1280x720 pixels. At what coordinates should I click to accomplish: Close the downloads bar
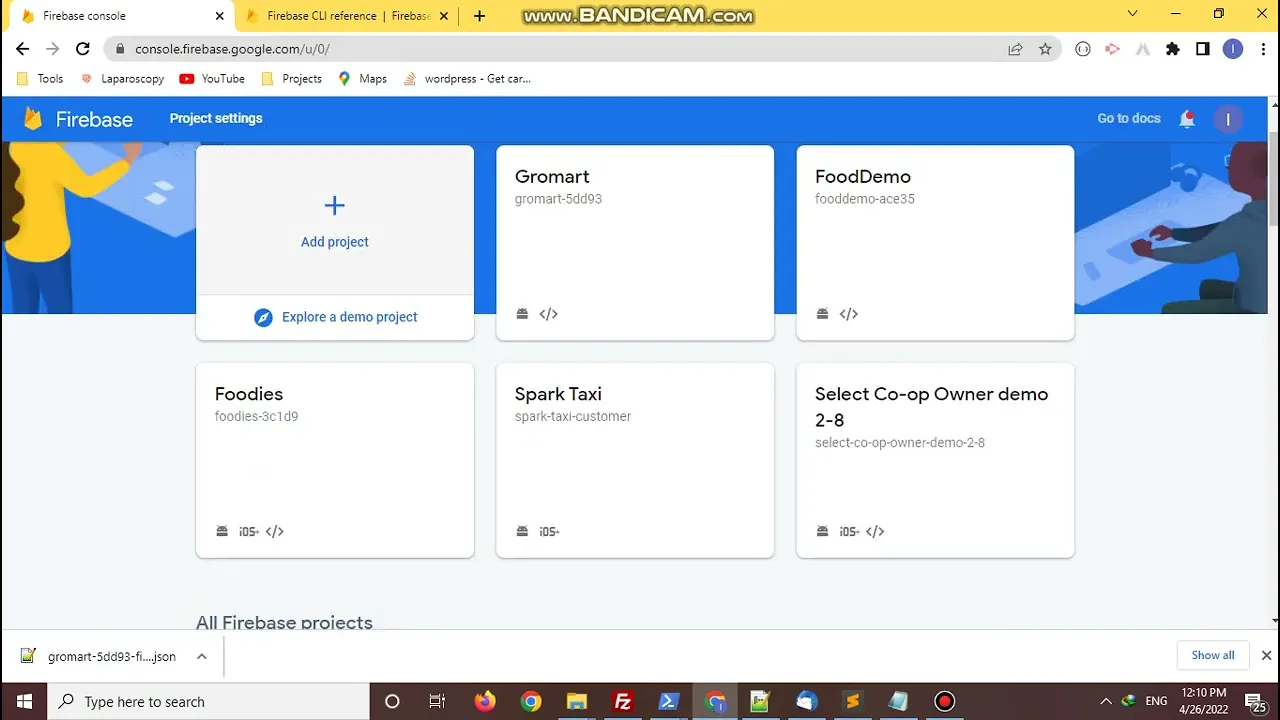[1266, 655]
